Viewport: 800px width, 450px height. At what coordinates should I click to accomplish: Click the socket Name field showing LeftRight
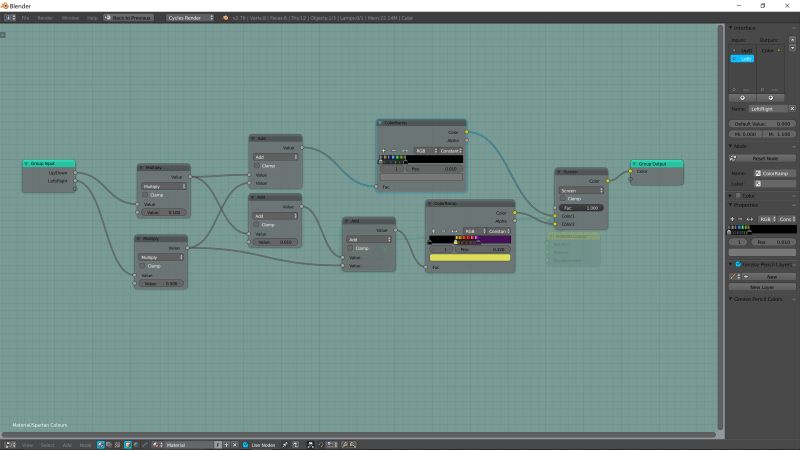pyautogui.click(x=768, y=109)
